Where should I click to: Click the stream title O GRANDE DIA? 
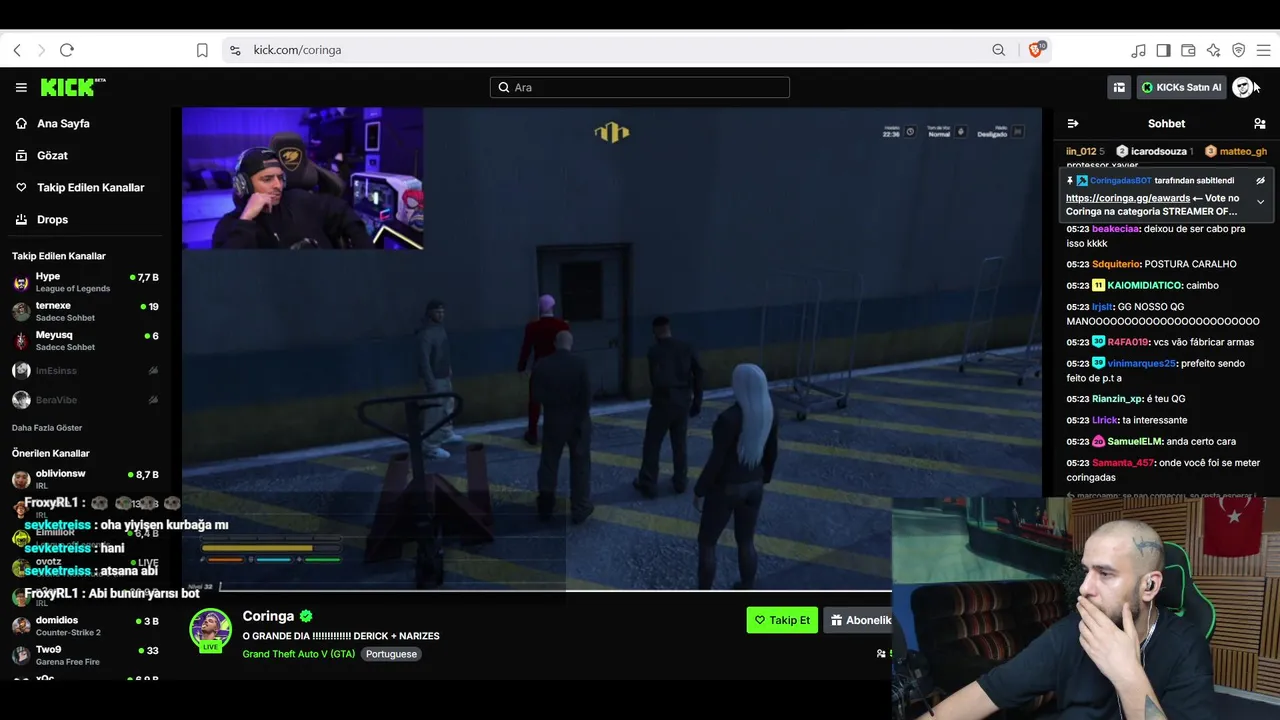click(x=341, y=636)
